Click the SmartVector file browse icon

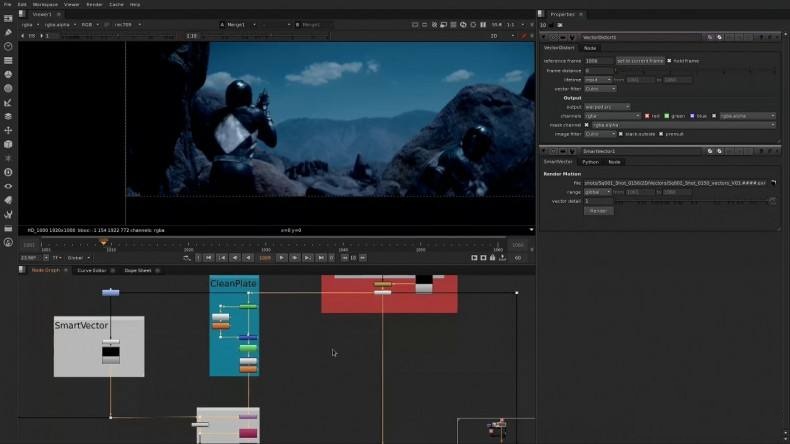click(x=773, y=183)
